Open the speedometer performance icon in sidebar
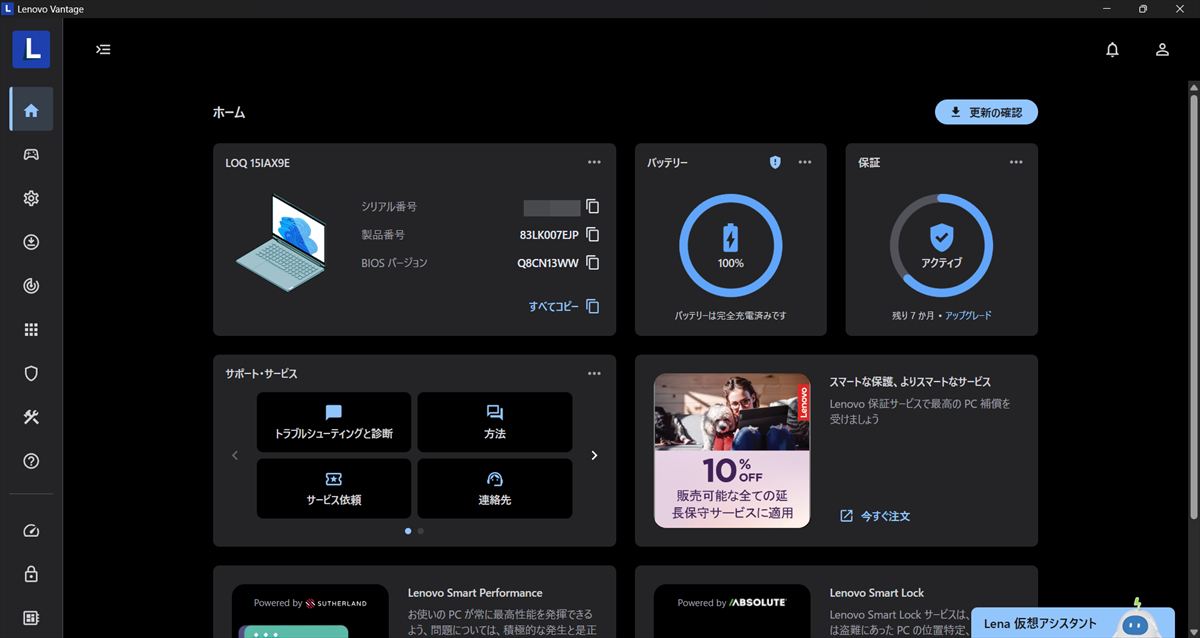Image resolution: width=1200 pixels, height=638 pixels. [x=31, y=531]
